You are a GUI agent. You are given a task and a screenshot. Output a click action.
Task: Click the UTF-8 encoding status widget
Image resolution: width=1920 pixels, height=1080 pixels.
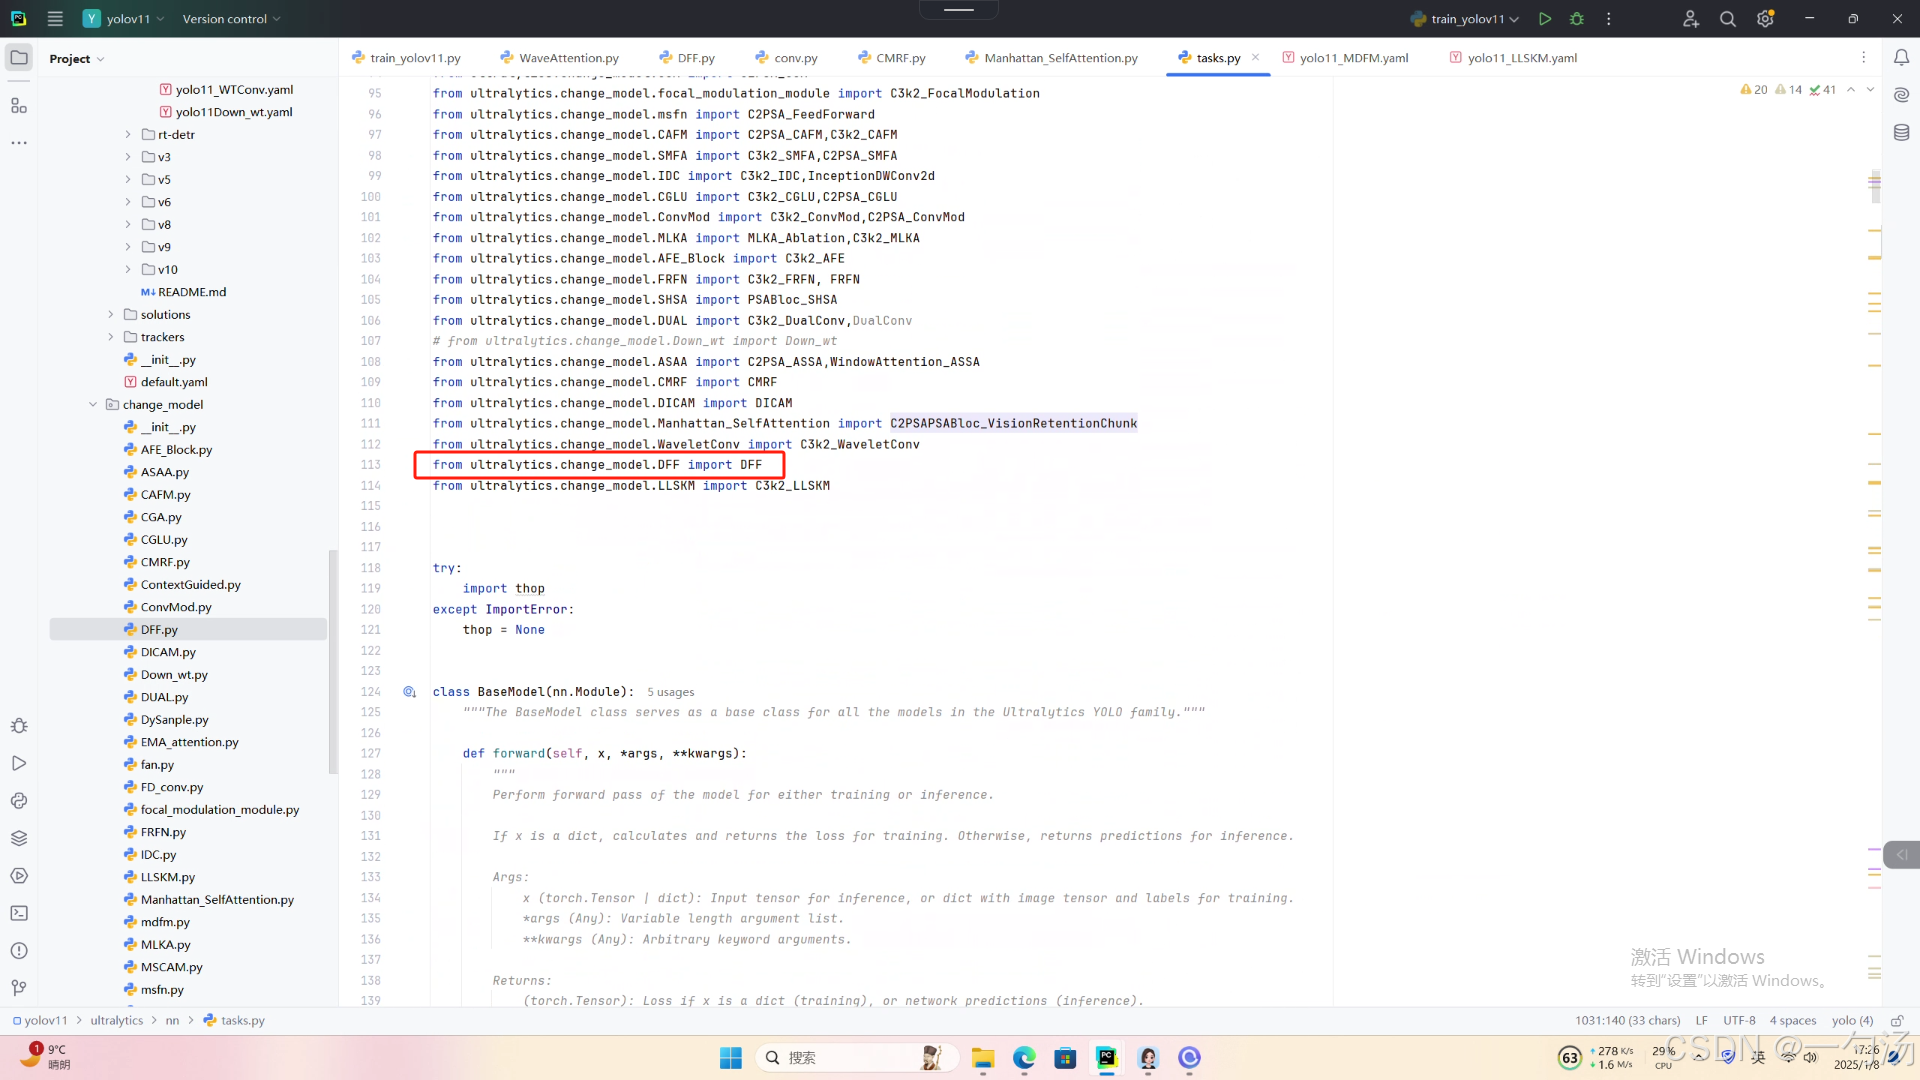[x=1739, y=1020]
